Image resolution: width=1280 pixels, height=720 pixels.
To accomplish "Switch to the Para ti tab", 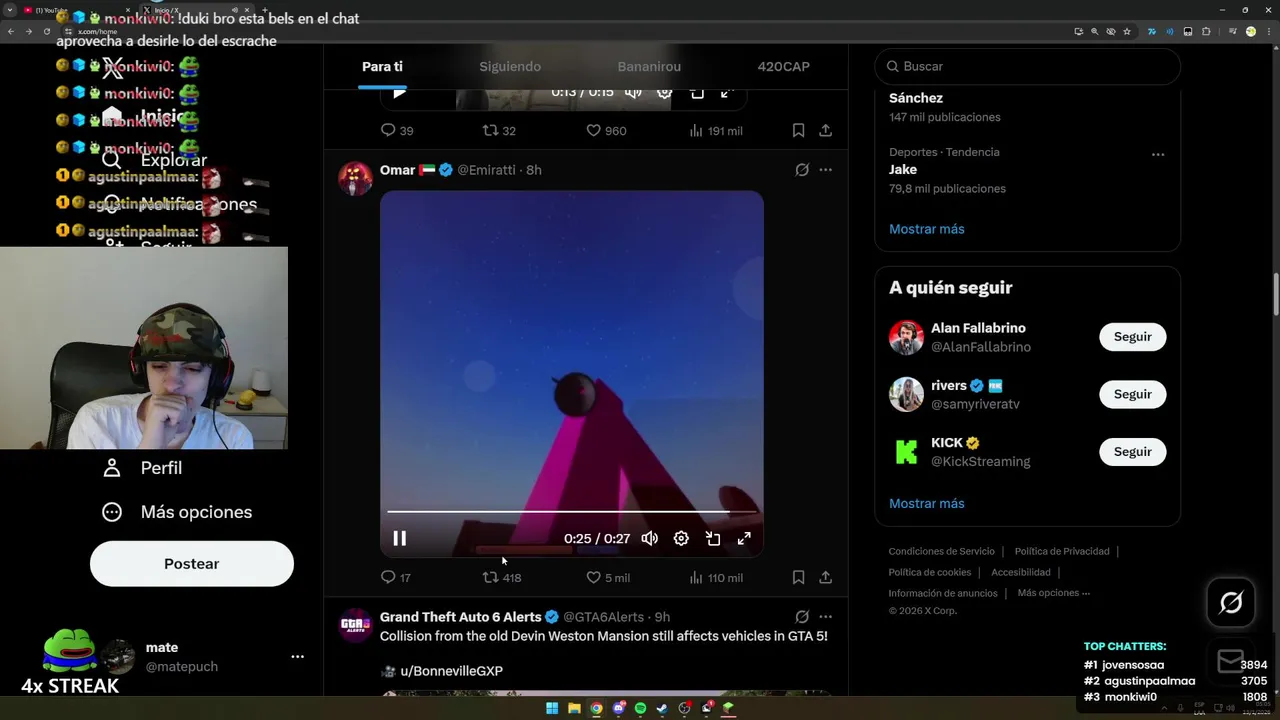I will pyautogui.click(x=382, y=66).
